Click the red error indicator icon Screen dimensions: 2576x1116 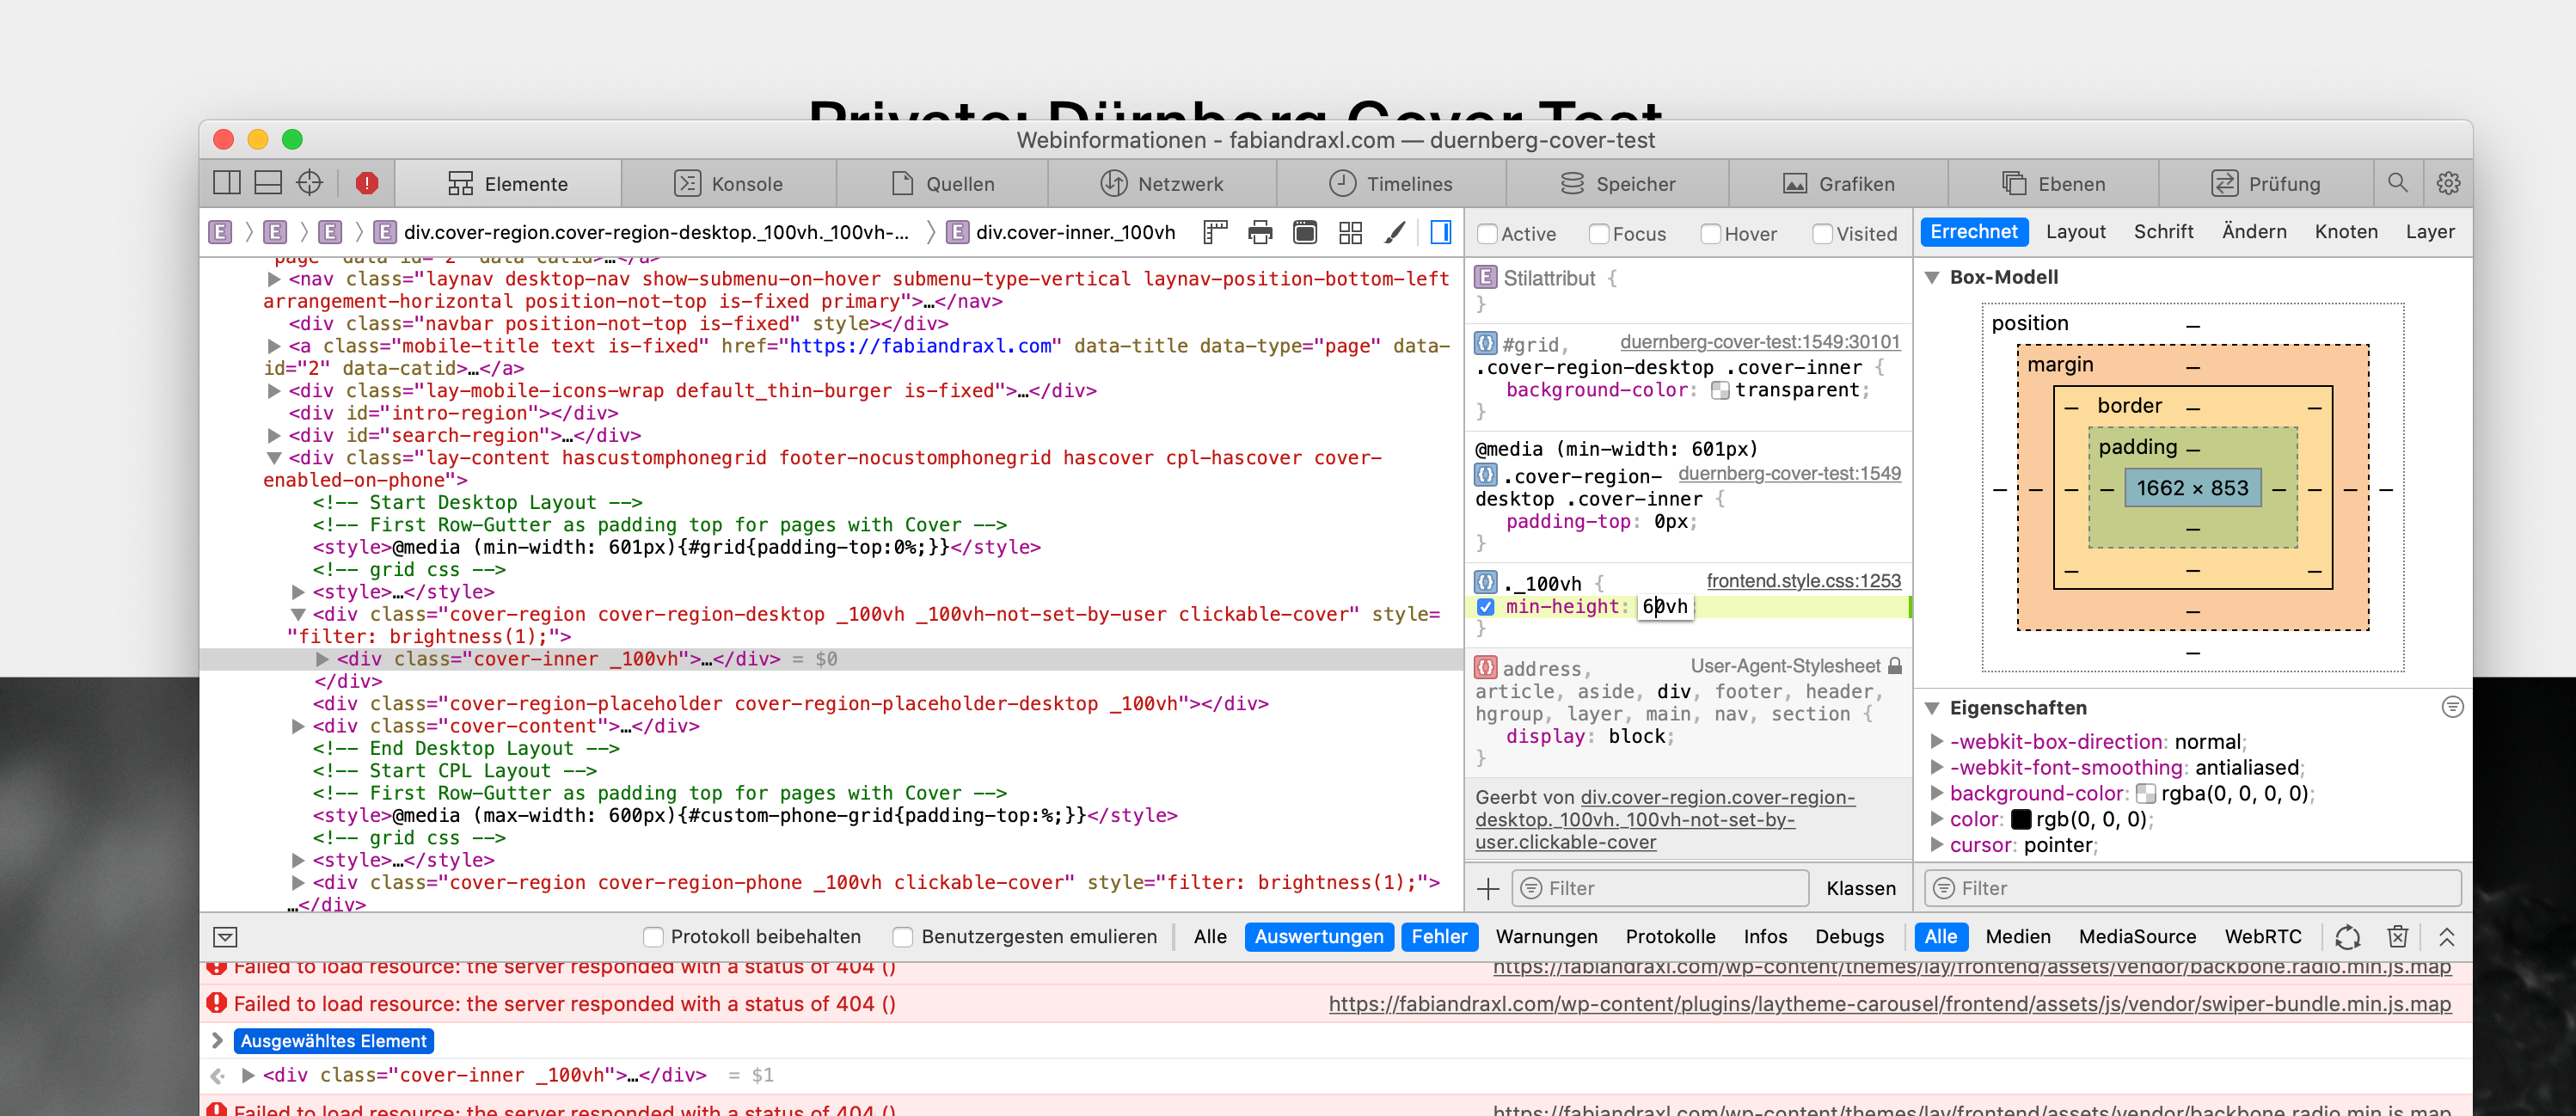(x=366, y=183)
